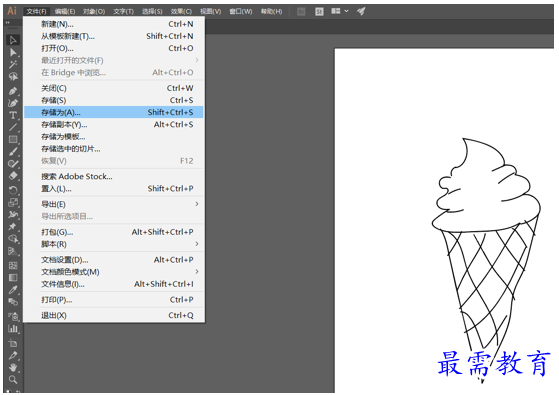This screenshot has height=395, width=559.
Task: Choose the Symbol Sprayer tool
Action: coord(13,316)
